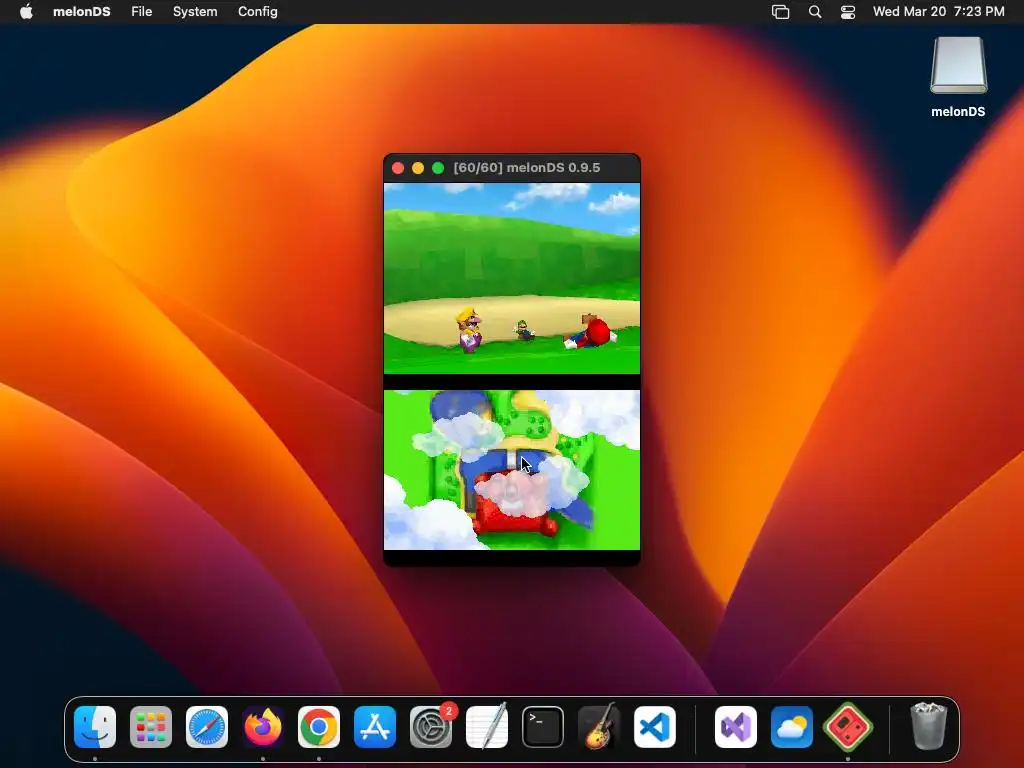Open GarageBand from the Dock
1024x768 pixels.
(x=599, y=727)
